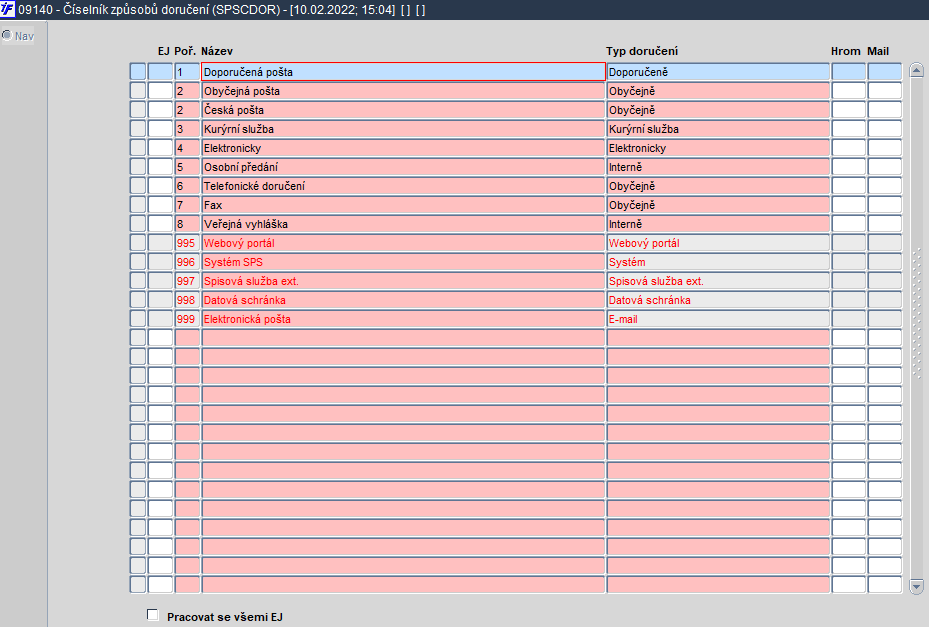Click the Obyčejná pošta name field
The height and width of the screenshot is (627, 929).
point(403,91)
